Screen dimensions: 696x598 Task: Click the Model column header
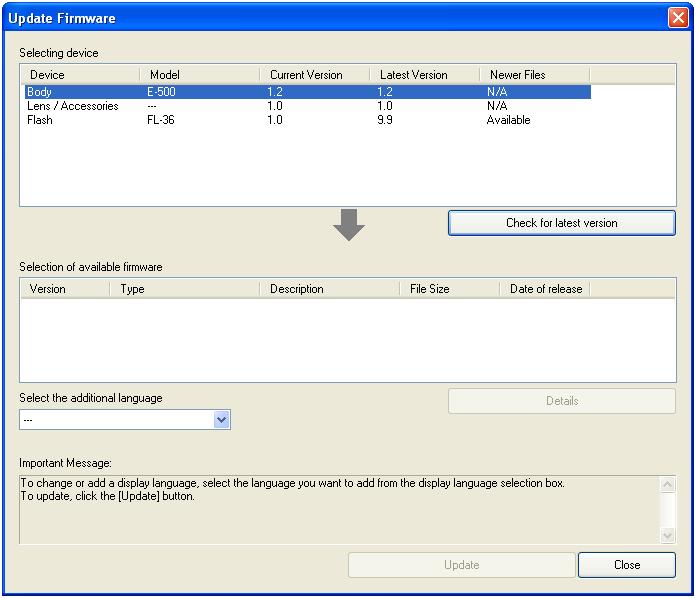199,75
